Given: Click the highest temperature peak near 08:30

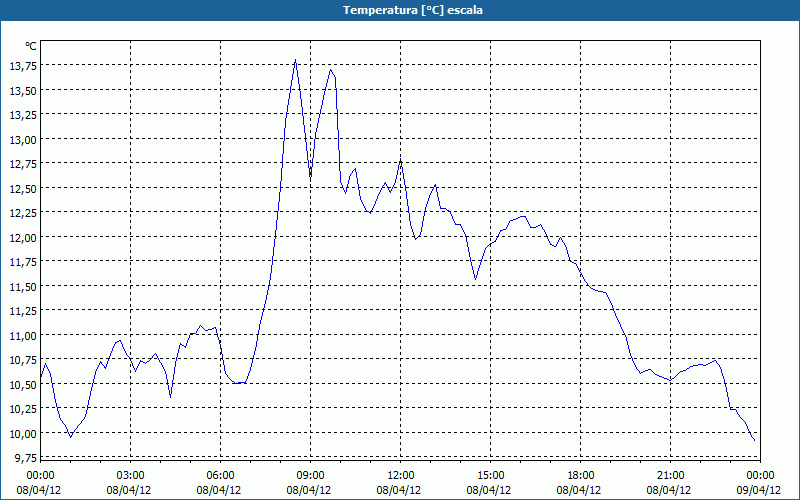Looking at the screenshot, I should tap(295, 60).
